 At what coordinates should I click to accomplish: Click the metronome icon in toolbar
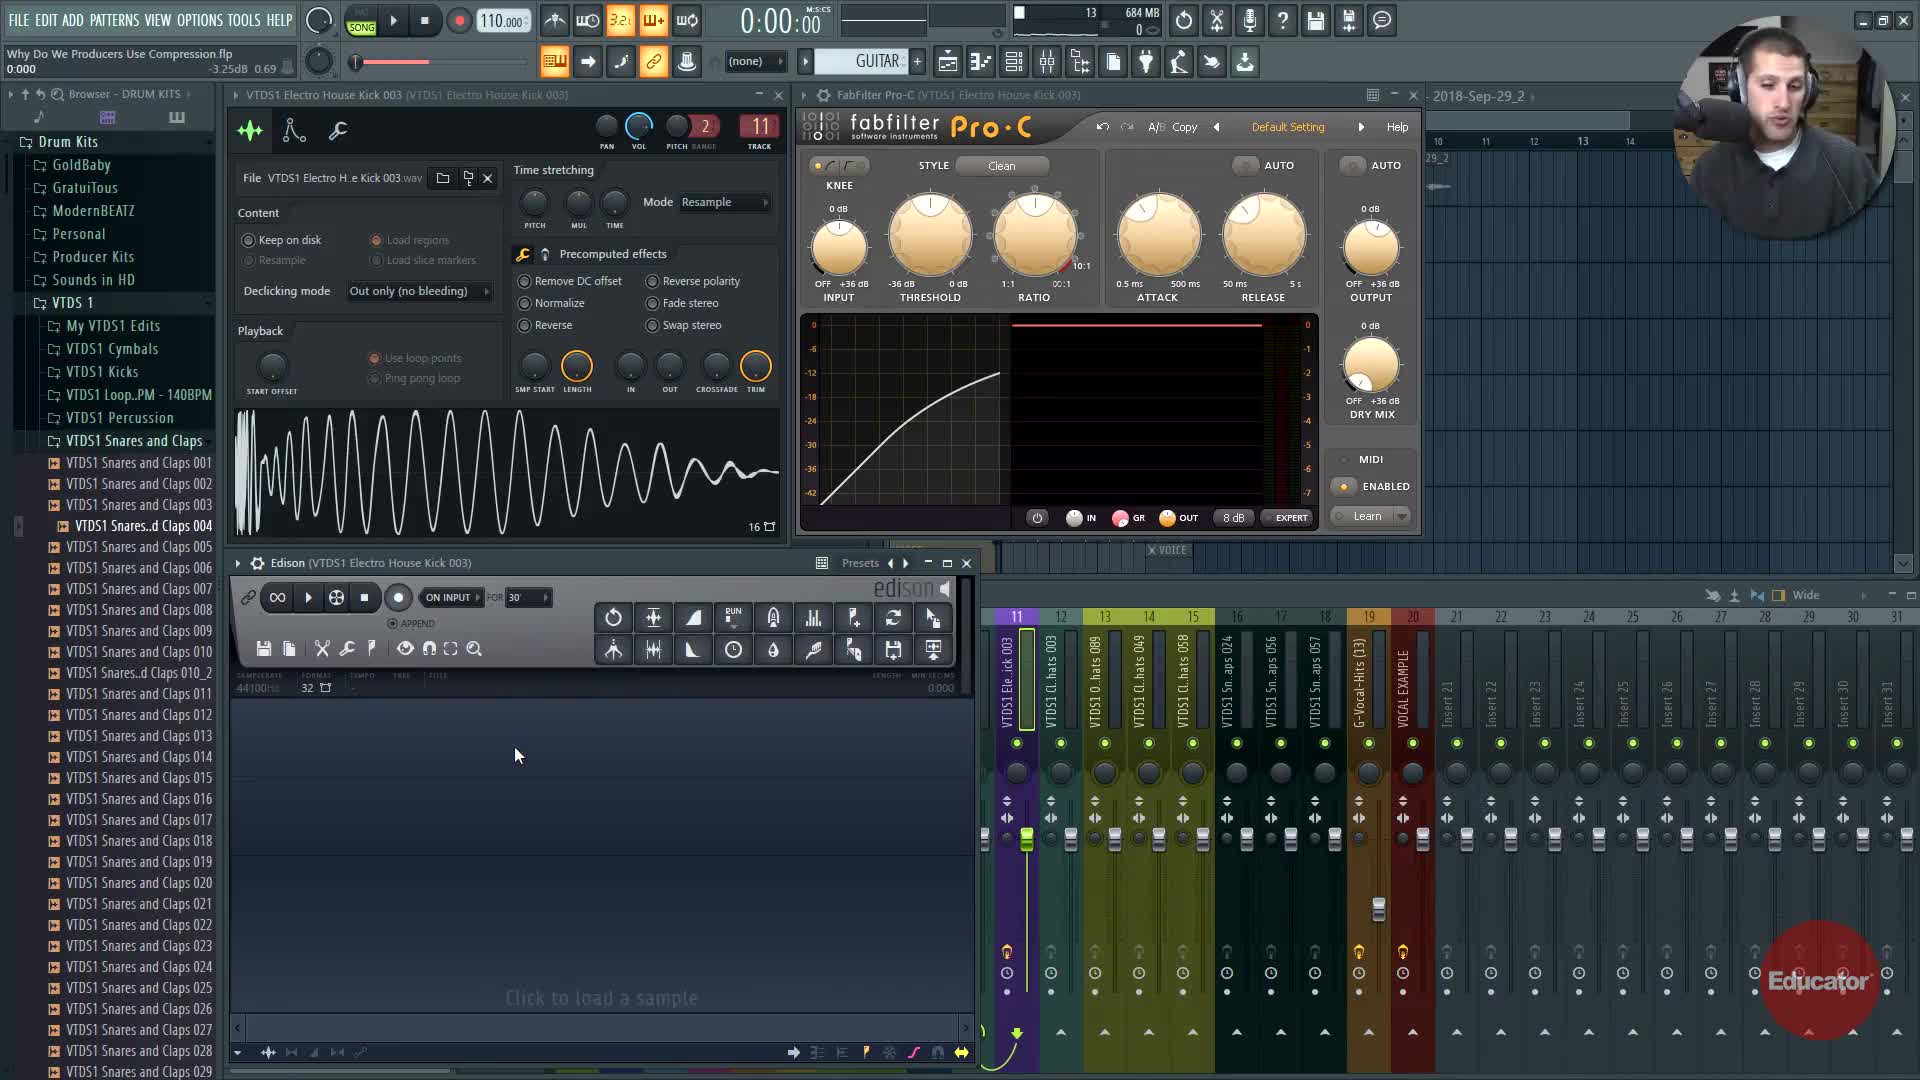click(555, 20)
